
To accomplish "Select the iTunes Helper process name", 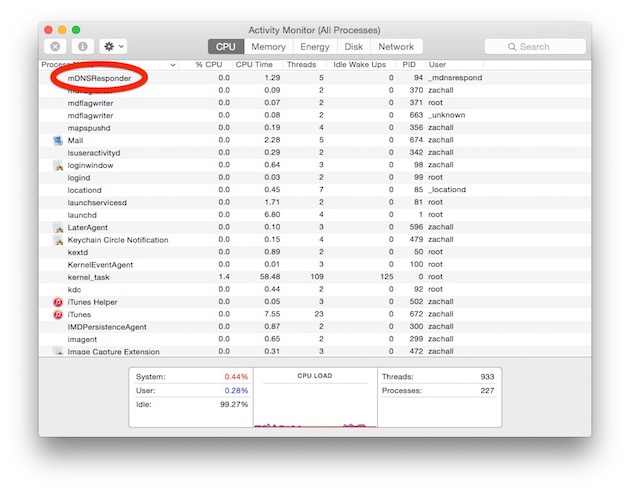I will pos(92,302).
